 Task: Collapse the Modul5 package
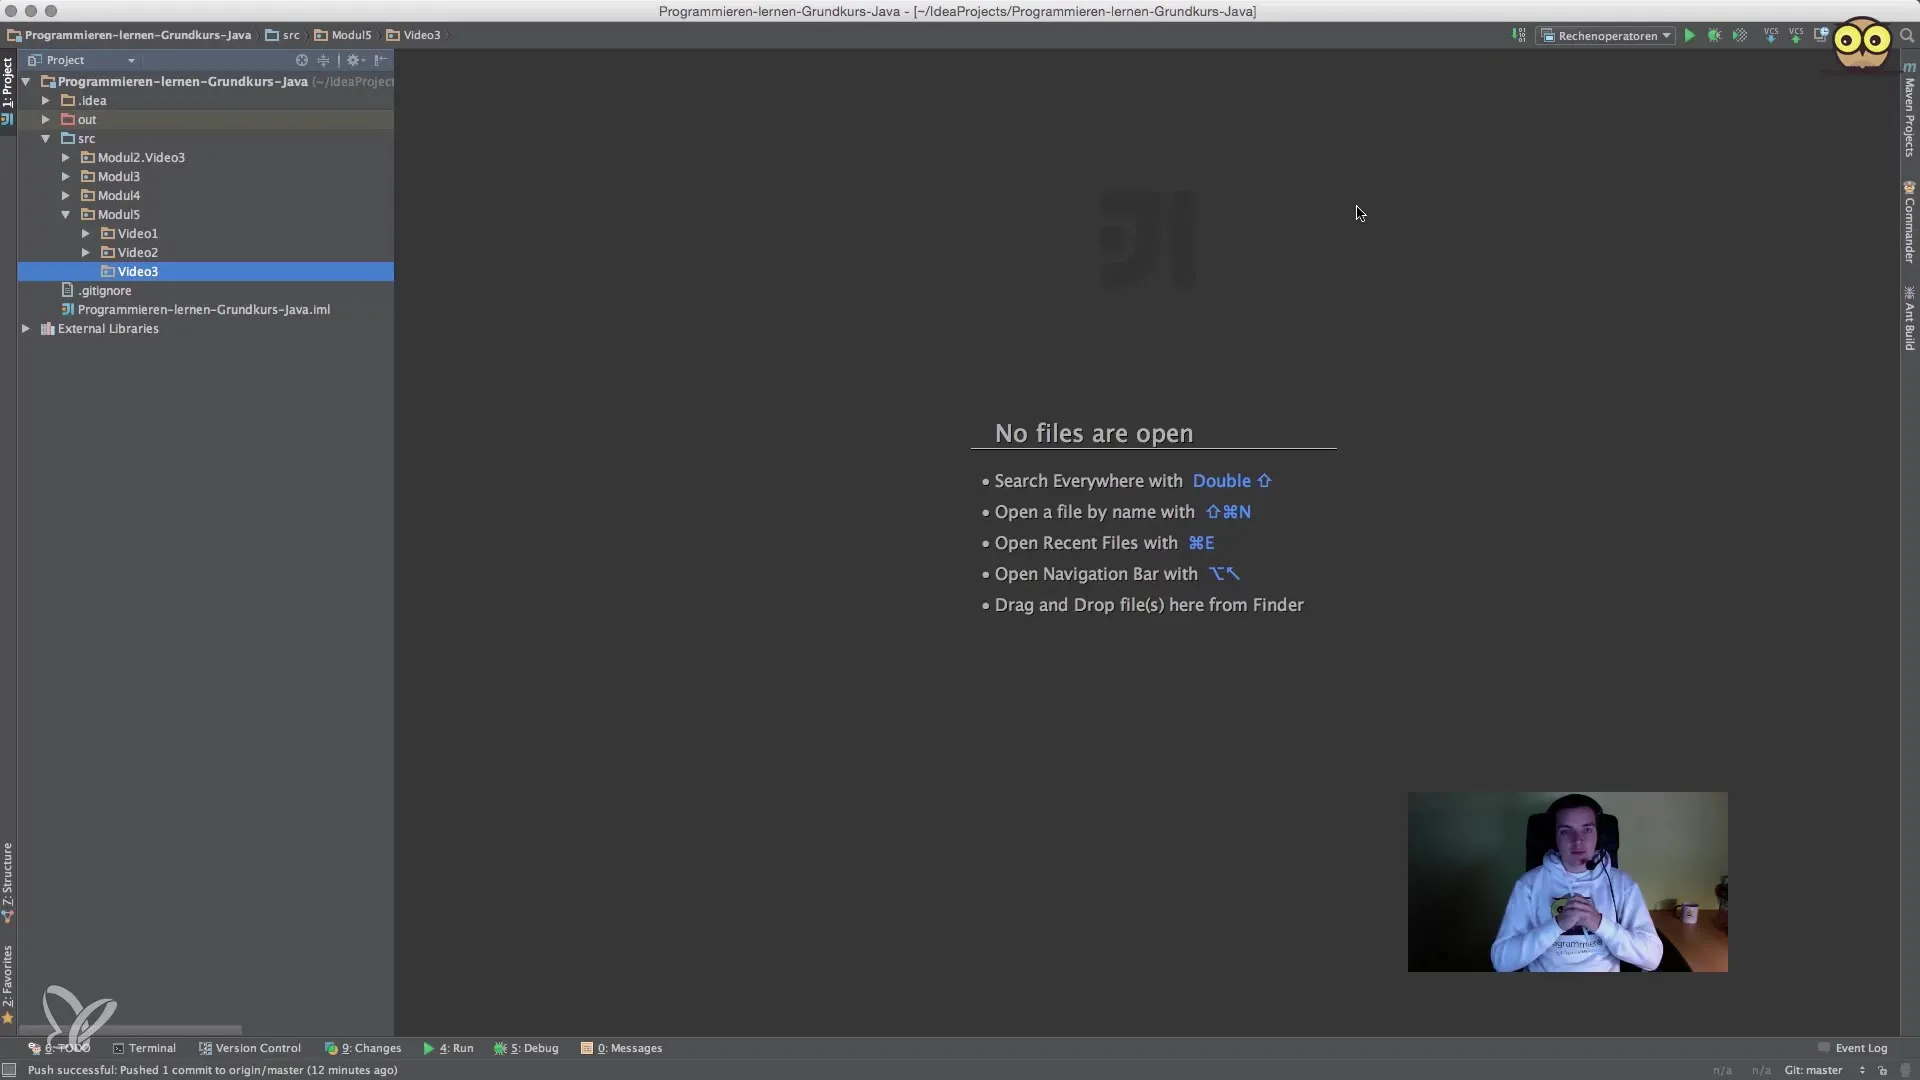[66, 215]
